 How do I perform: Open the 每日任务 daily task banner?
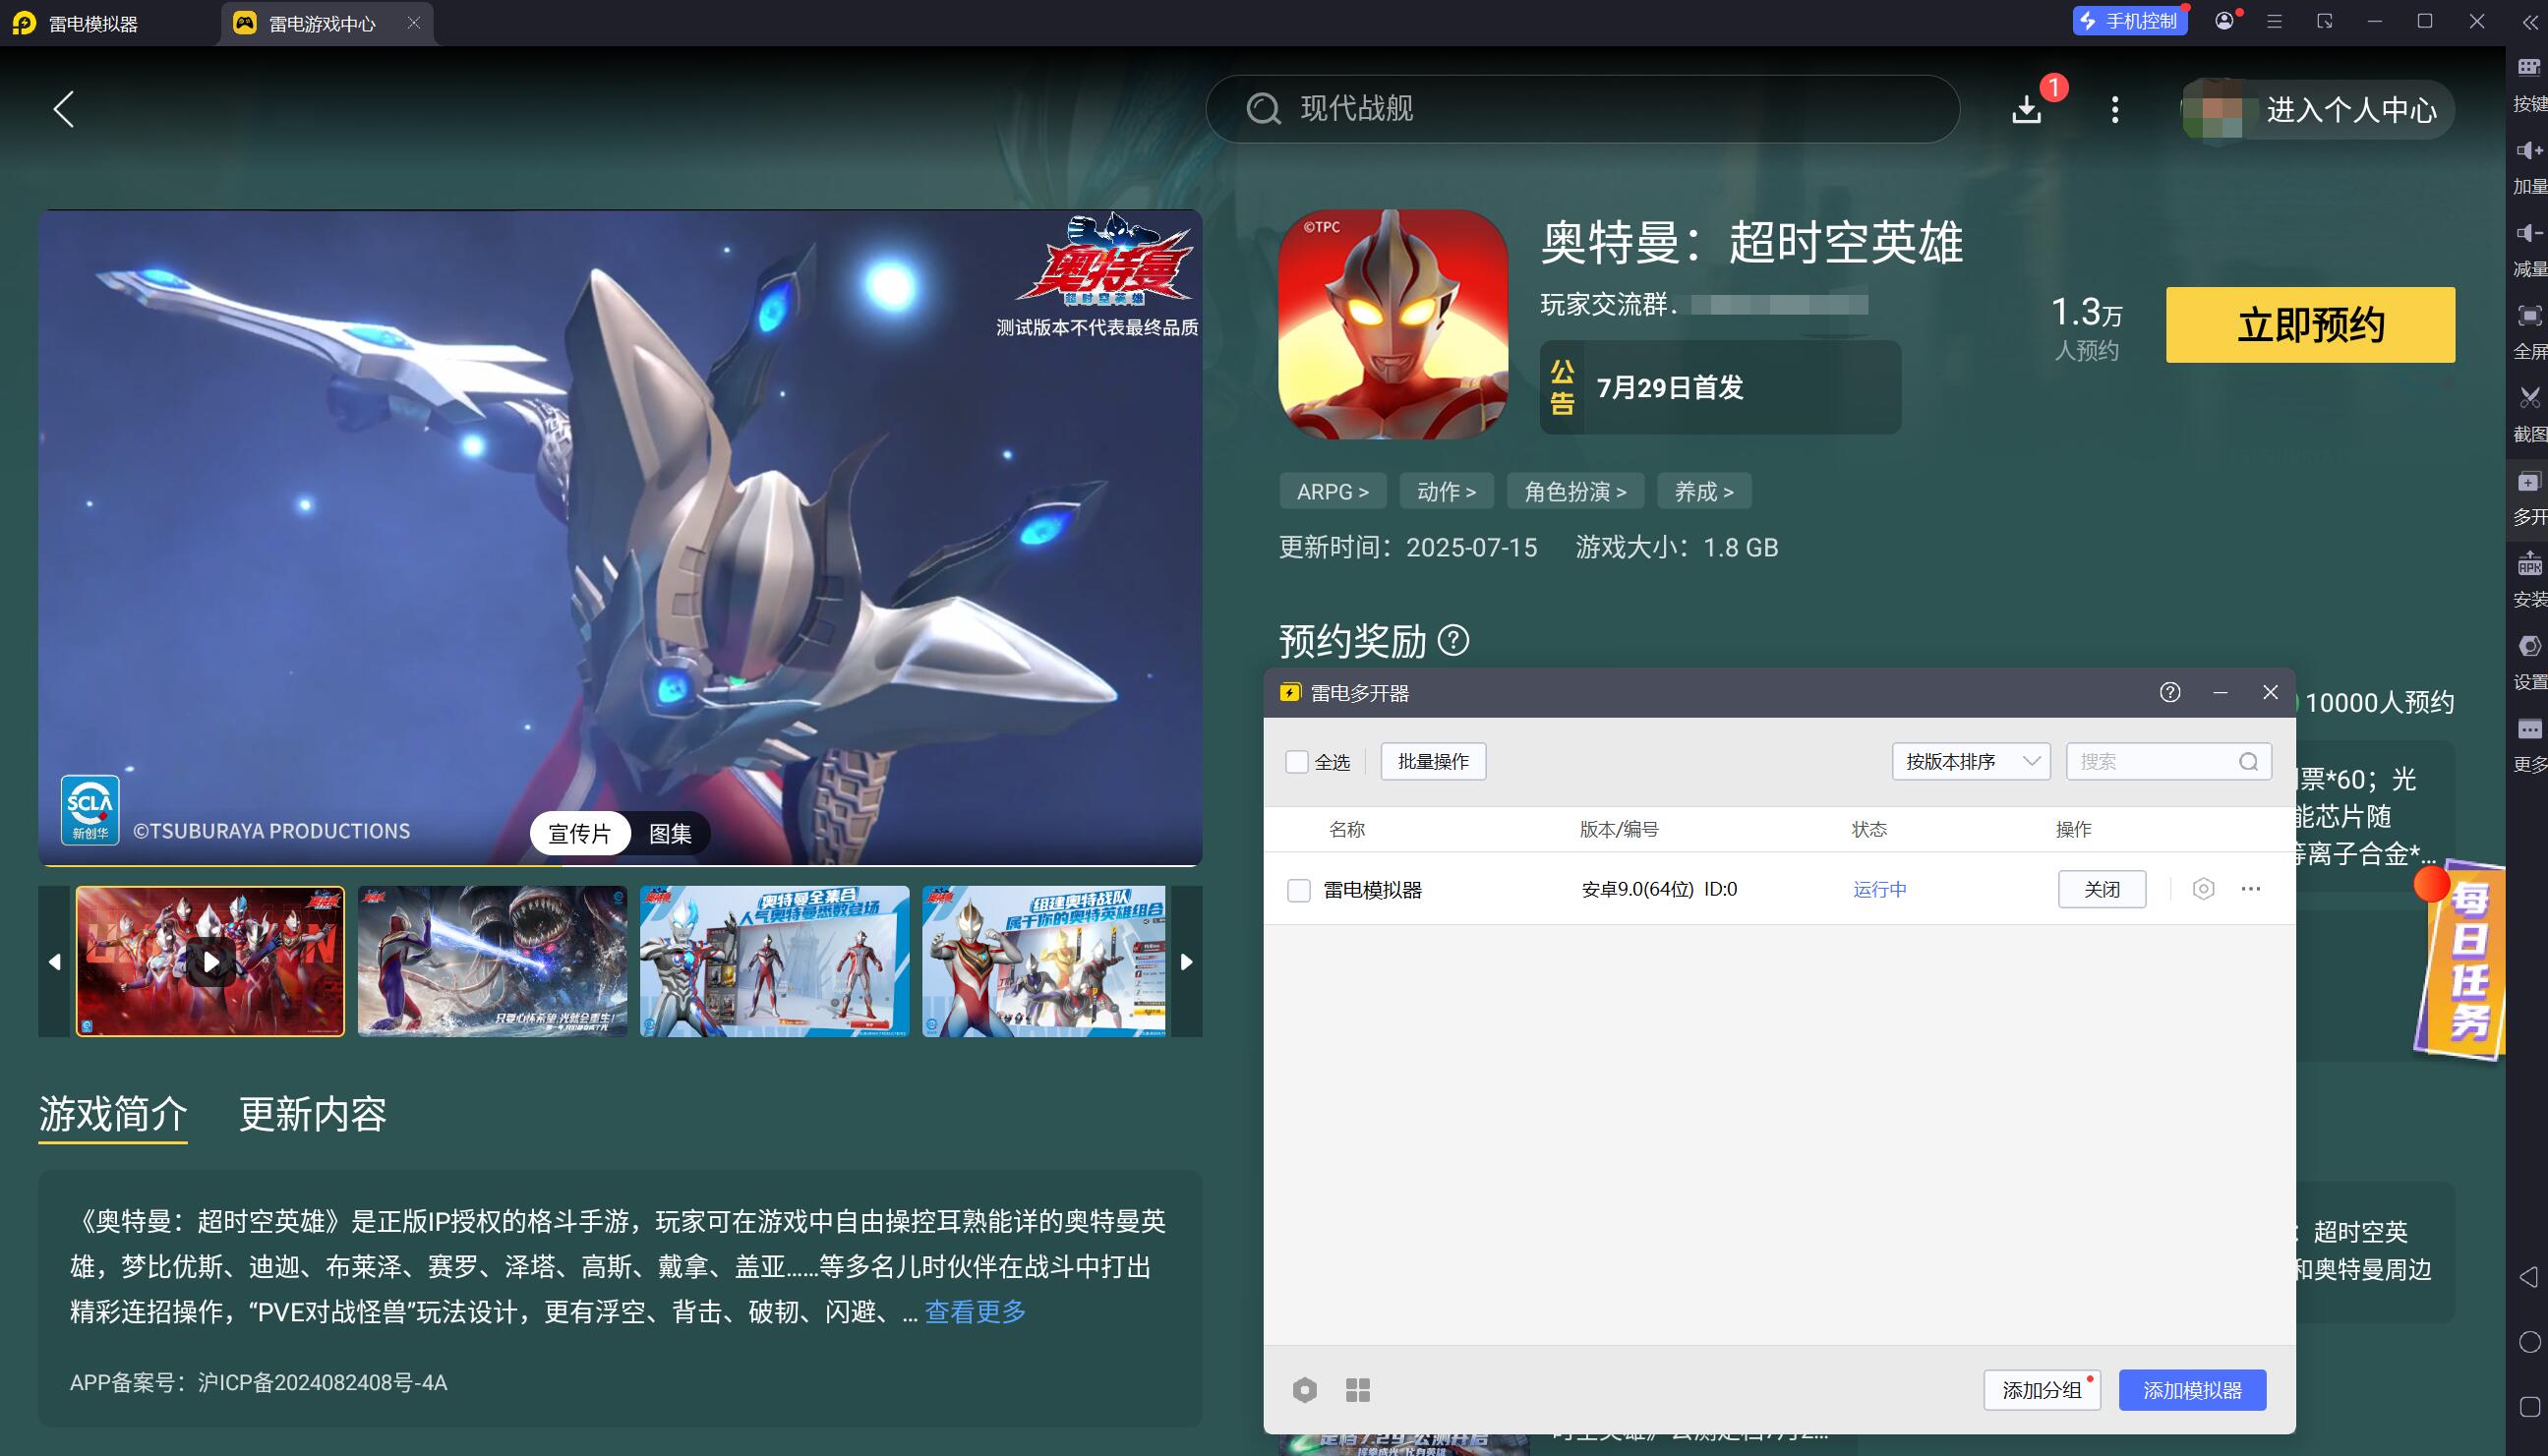click(2462, 960)
